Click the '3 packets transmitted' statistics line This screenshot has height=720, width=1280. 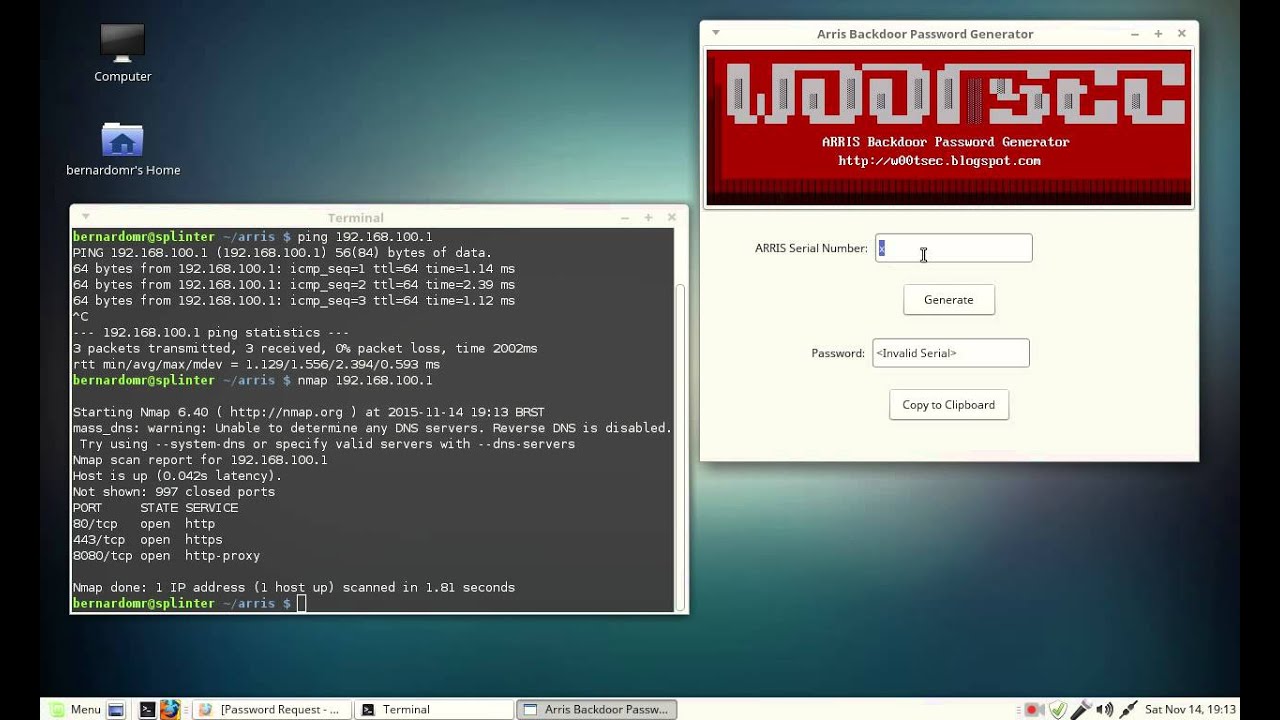click(x=304, y=348)
